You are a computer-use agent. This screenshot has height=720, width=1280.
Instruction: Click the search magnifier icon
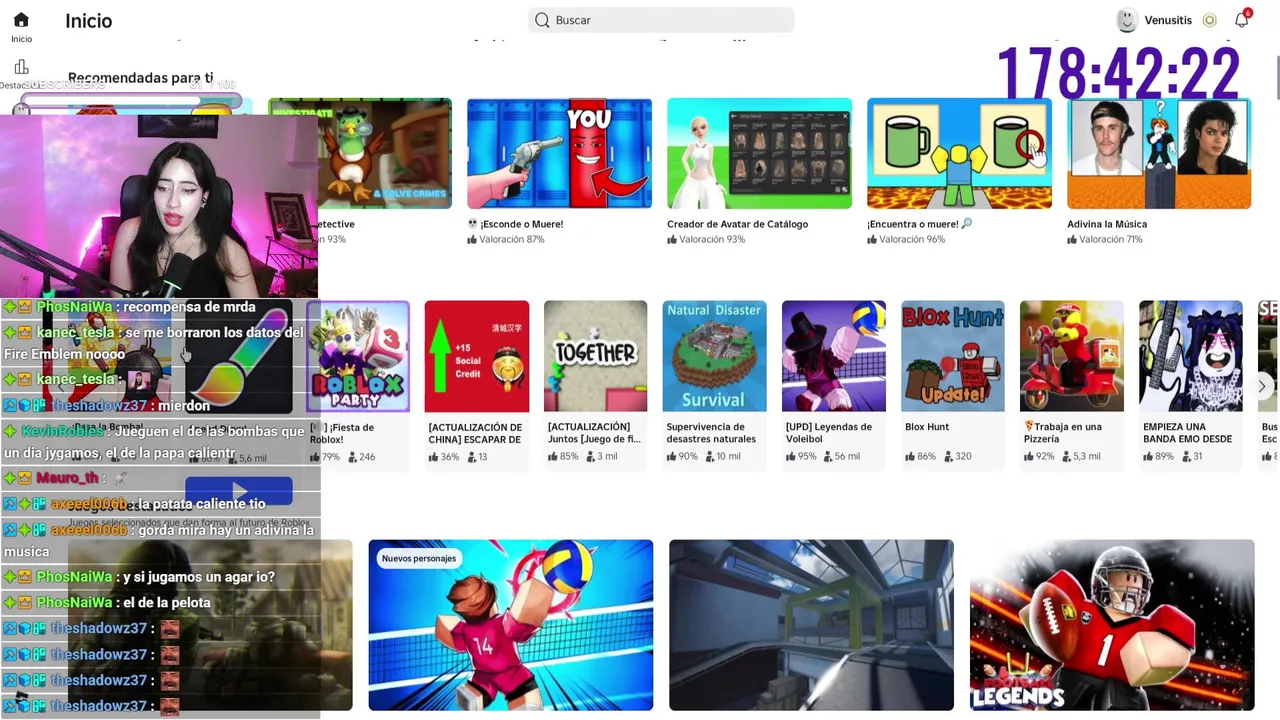[542, 20]
